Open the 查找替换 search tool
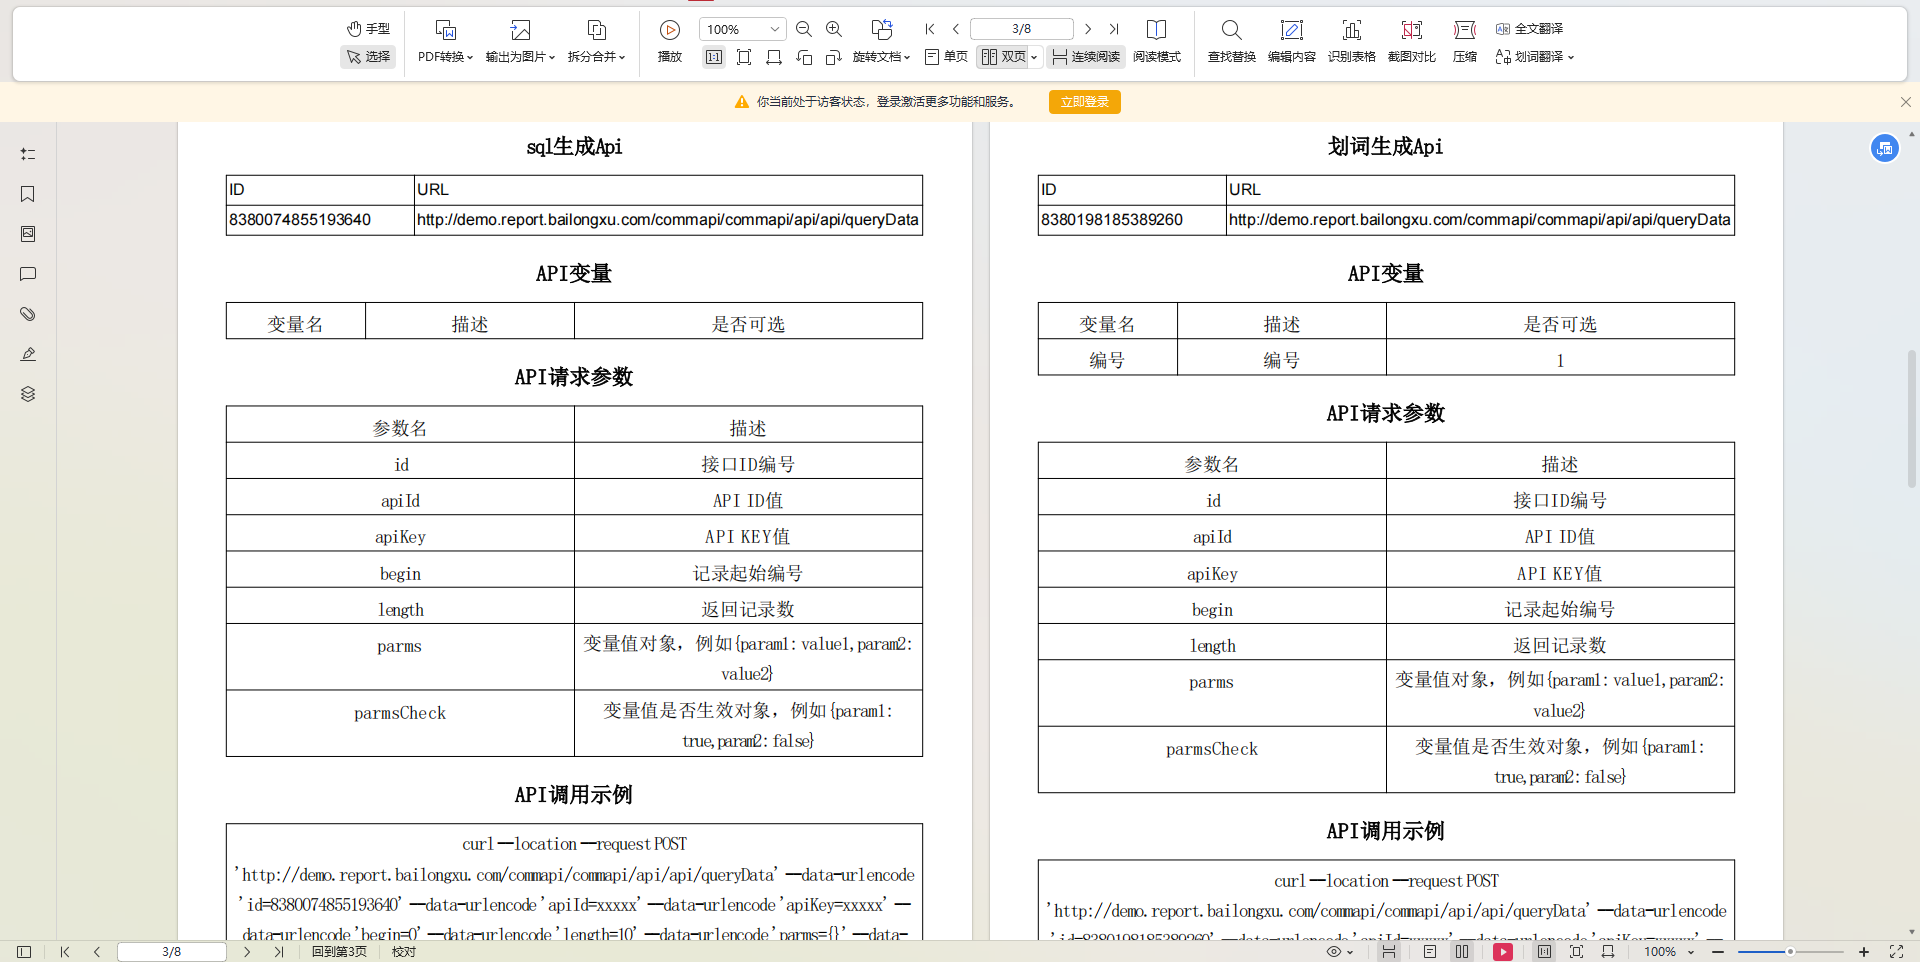Viewport: 1920px width, 962px height. click(x=1231, y=41)
